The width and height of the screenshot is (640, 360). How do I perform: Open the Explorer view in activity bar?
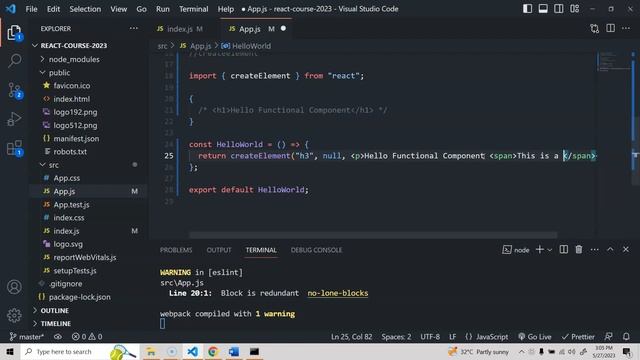tap(14, 33)
